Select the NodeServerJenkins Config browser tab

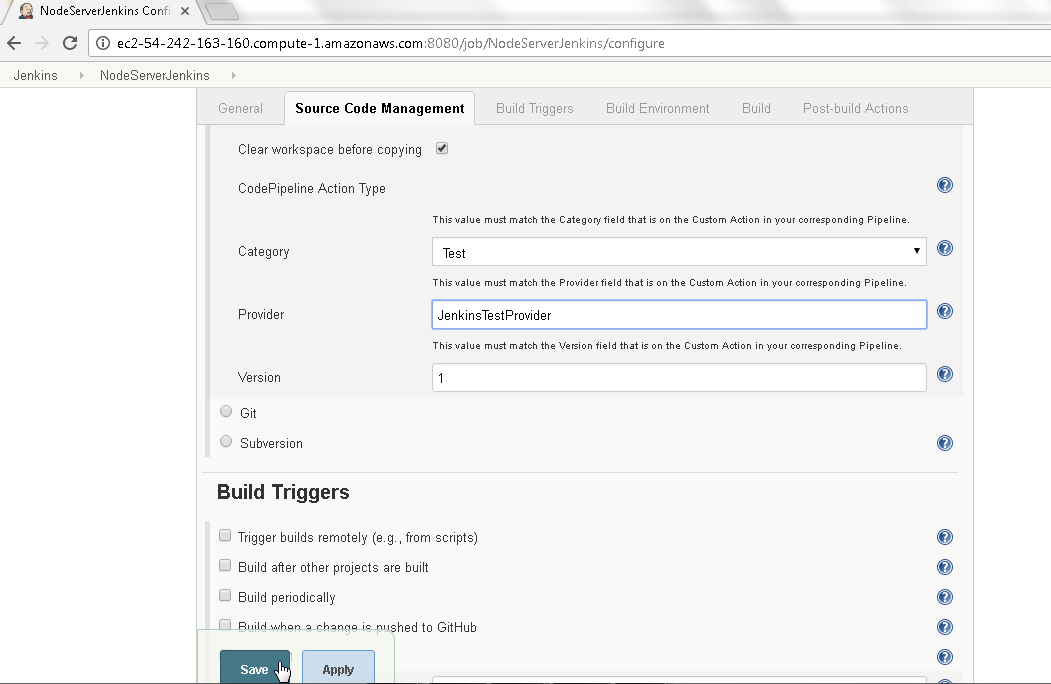pyautogui.click(x=105, y=11)
